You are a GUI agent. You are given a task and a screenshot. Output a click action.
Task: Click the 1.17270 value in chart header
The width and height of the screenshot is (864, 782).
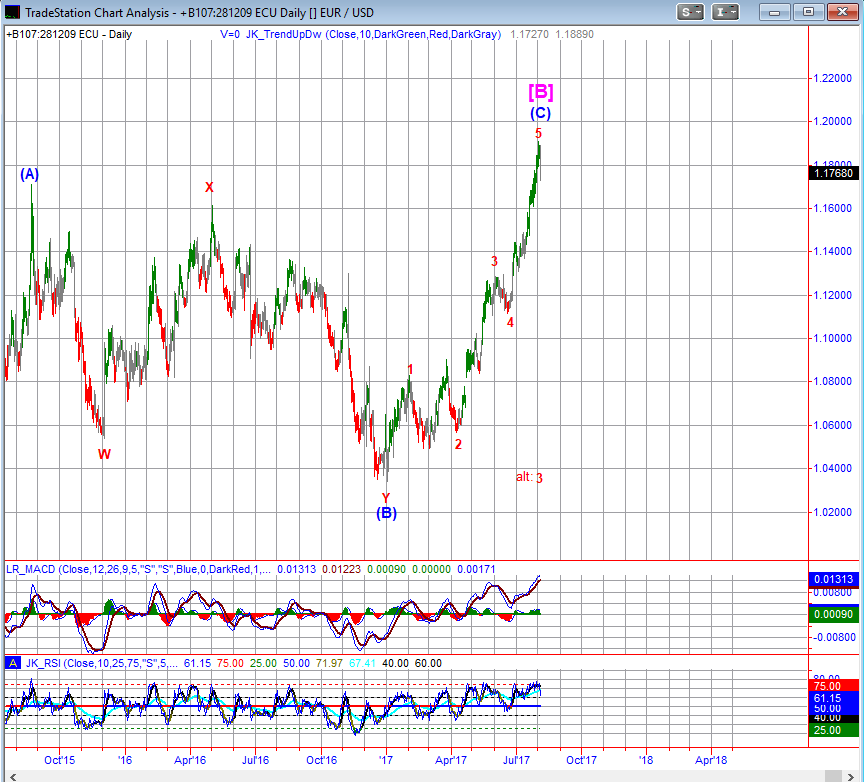click(x=530, y=34)
